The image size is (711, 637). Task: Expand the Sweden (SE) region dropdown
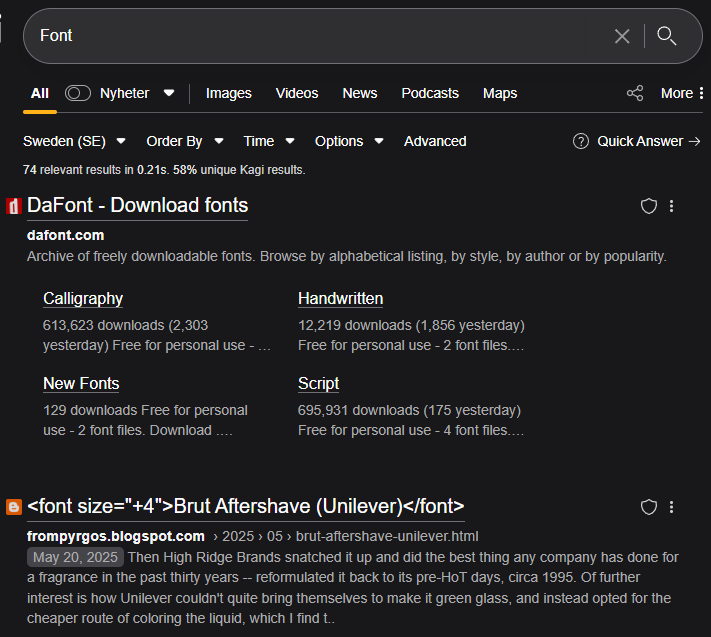[74, 141]
